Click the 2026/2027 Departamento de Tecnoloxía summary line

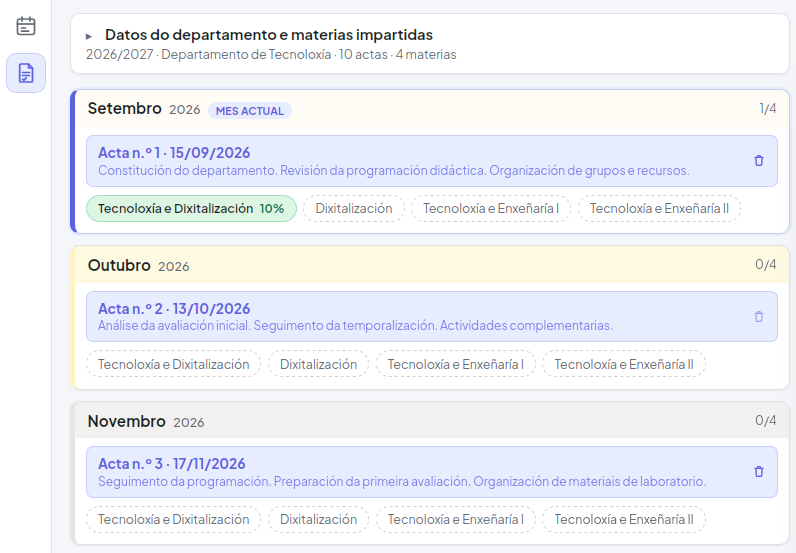point(271,54)
